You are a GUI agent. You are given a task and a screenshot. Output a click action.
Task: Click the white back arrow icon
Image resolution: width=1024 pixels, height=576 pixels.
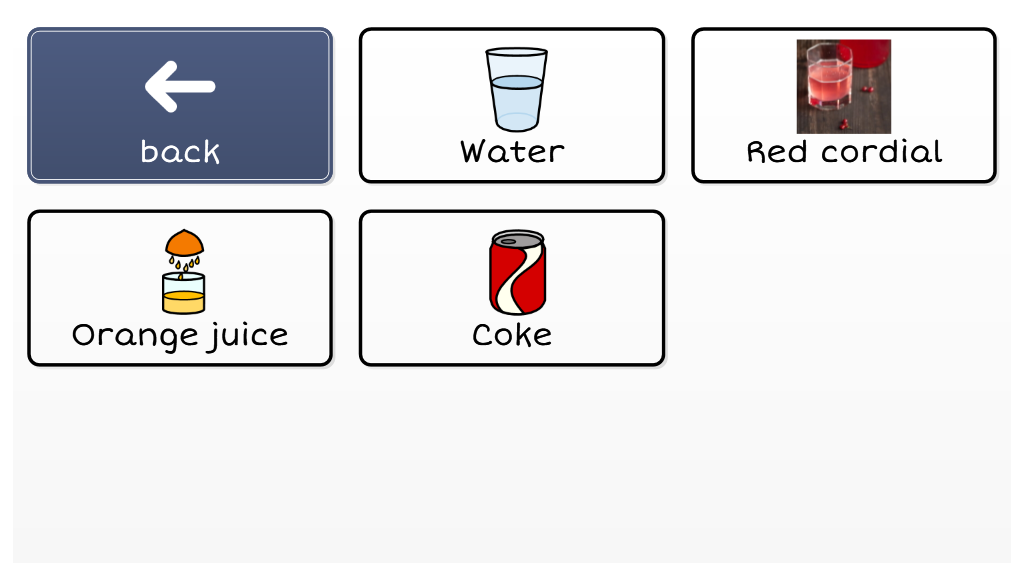click(180, 86)
